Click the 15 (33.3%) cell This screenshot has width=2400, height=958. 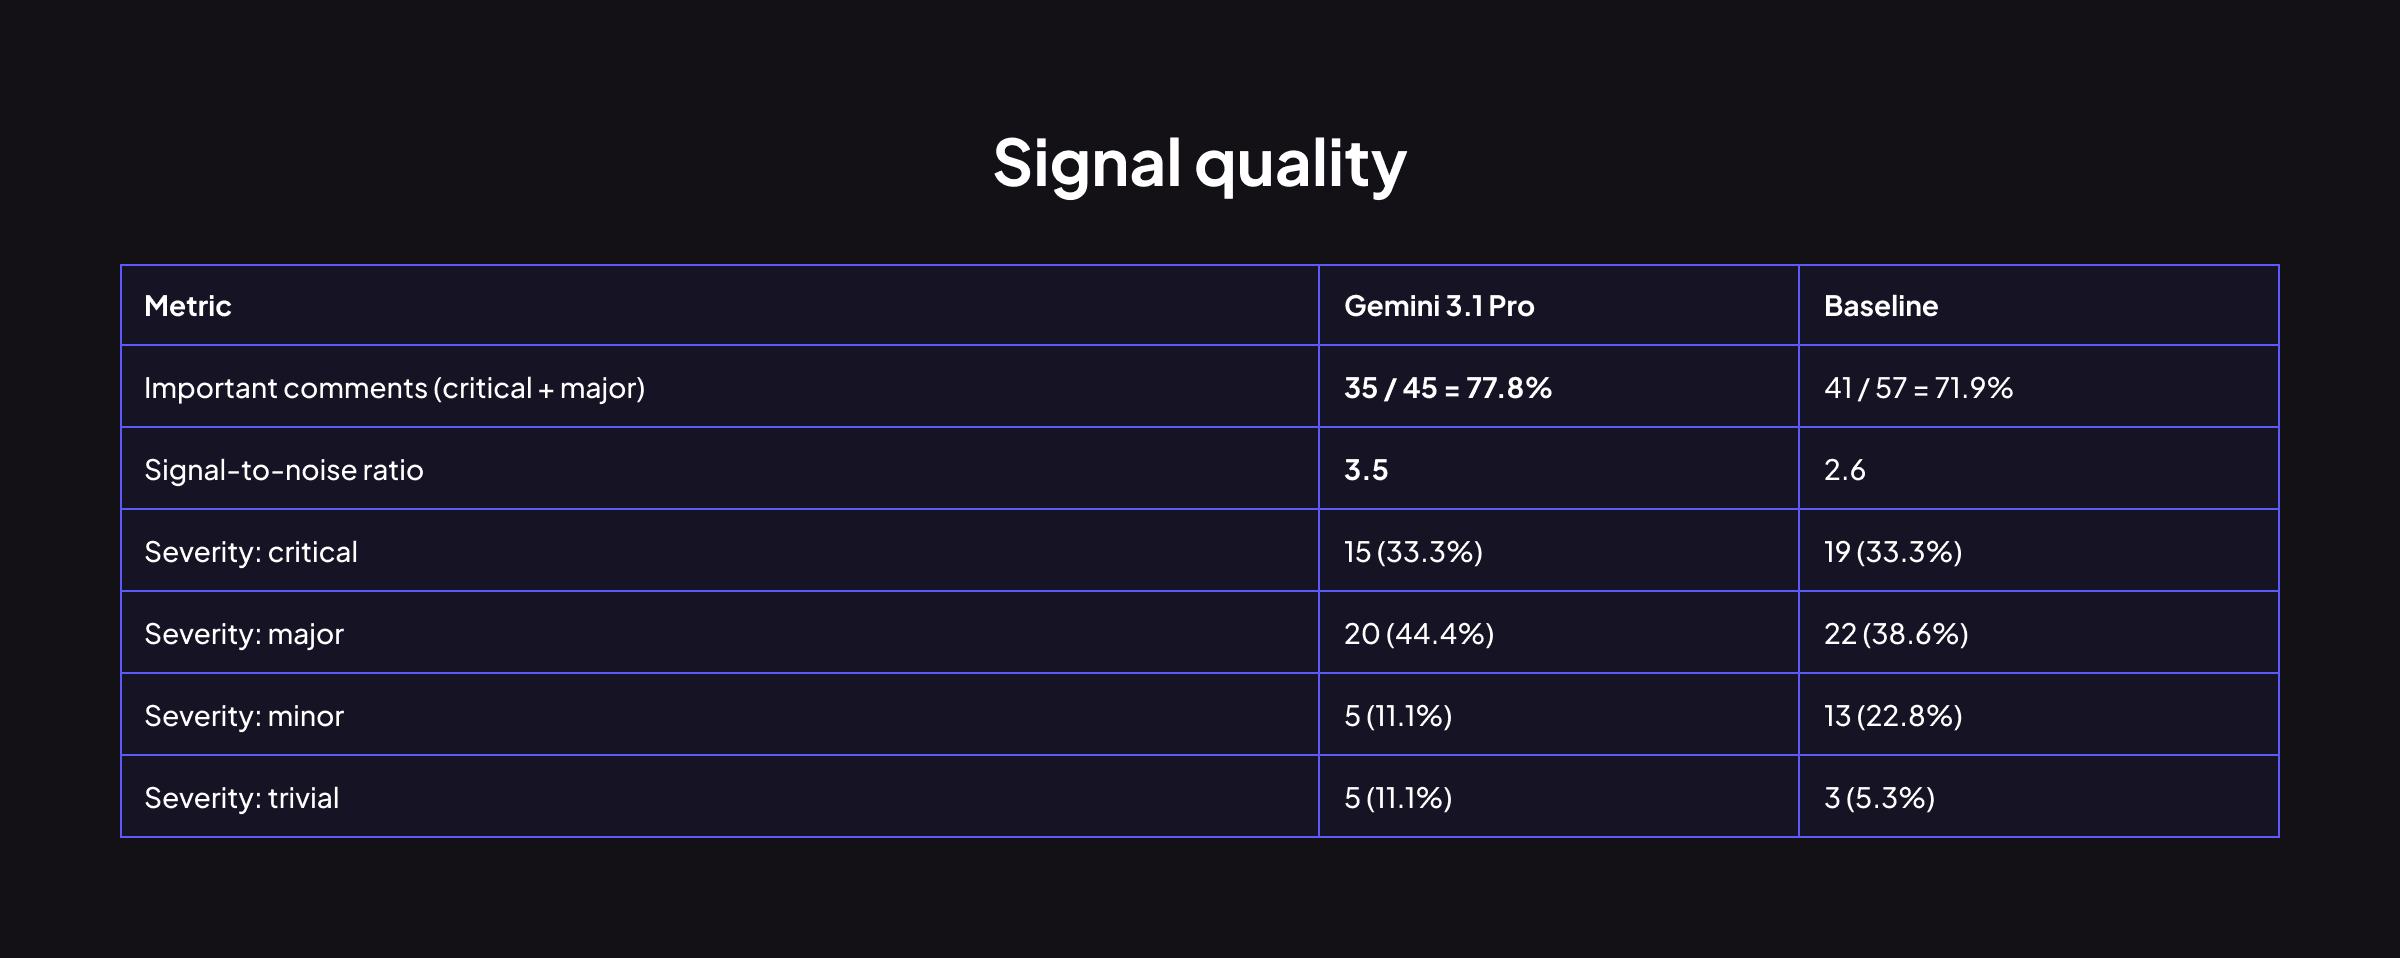point(1412,552)
